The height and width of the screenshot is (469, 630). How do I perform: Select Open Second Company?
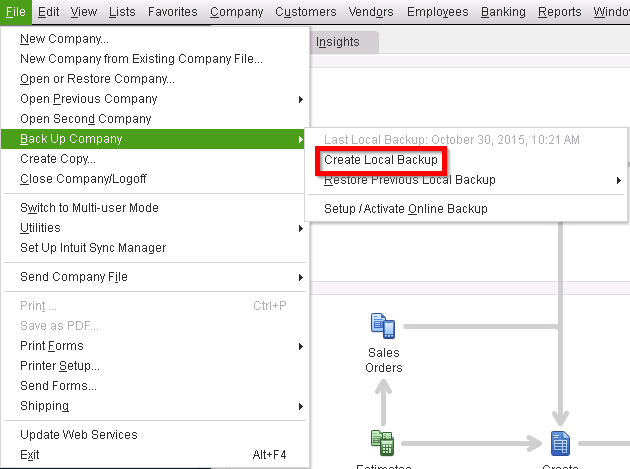point(155,119)
